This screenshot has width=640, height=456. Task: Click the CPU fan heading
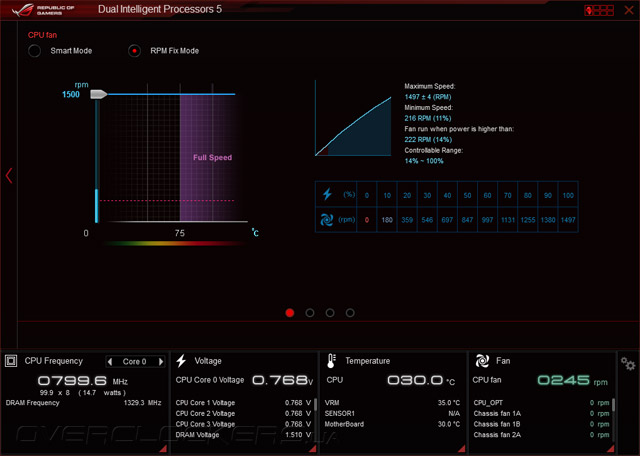pyautogui.click(x=42, y=35)
